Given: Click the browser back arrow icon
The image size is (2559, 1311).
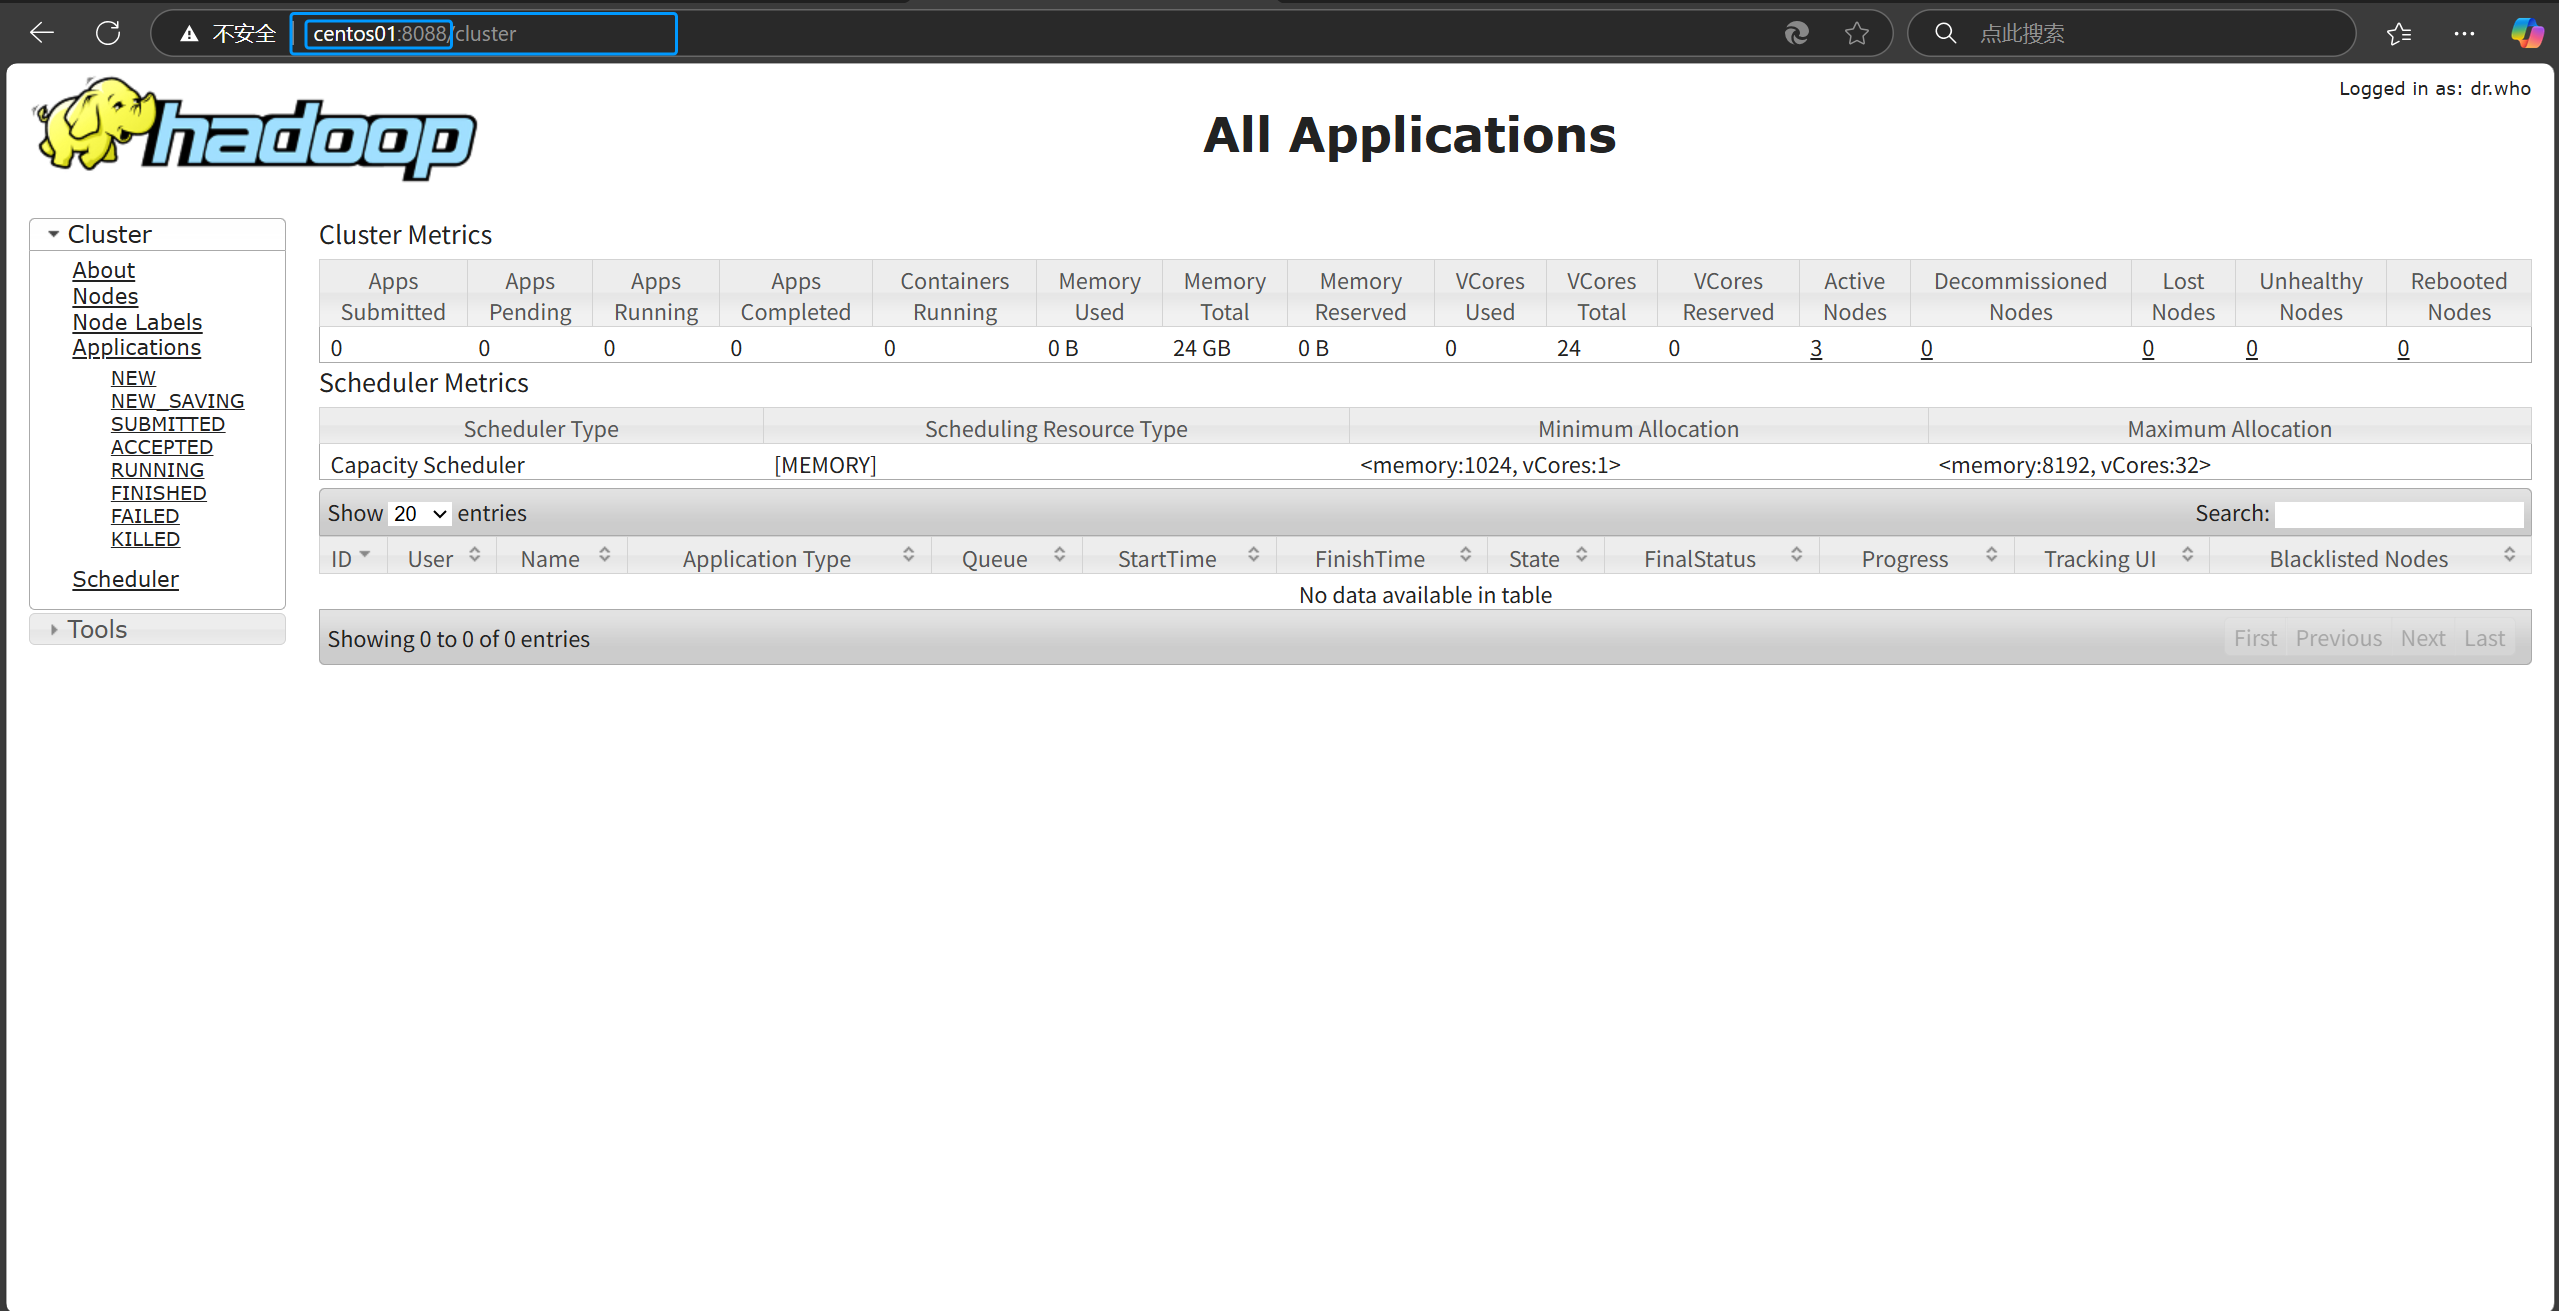Looking at the screenshot, I should point(42,33).
